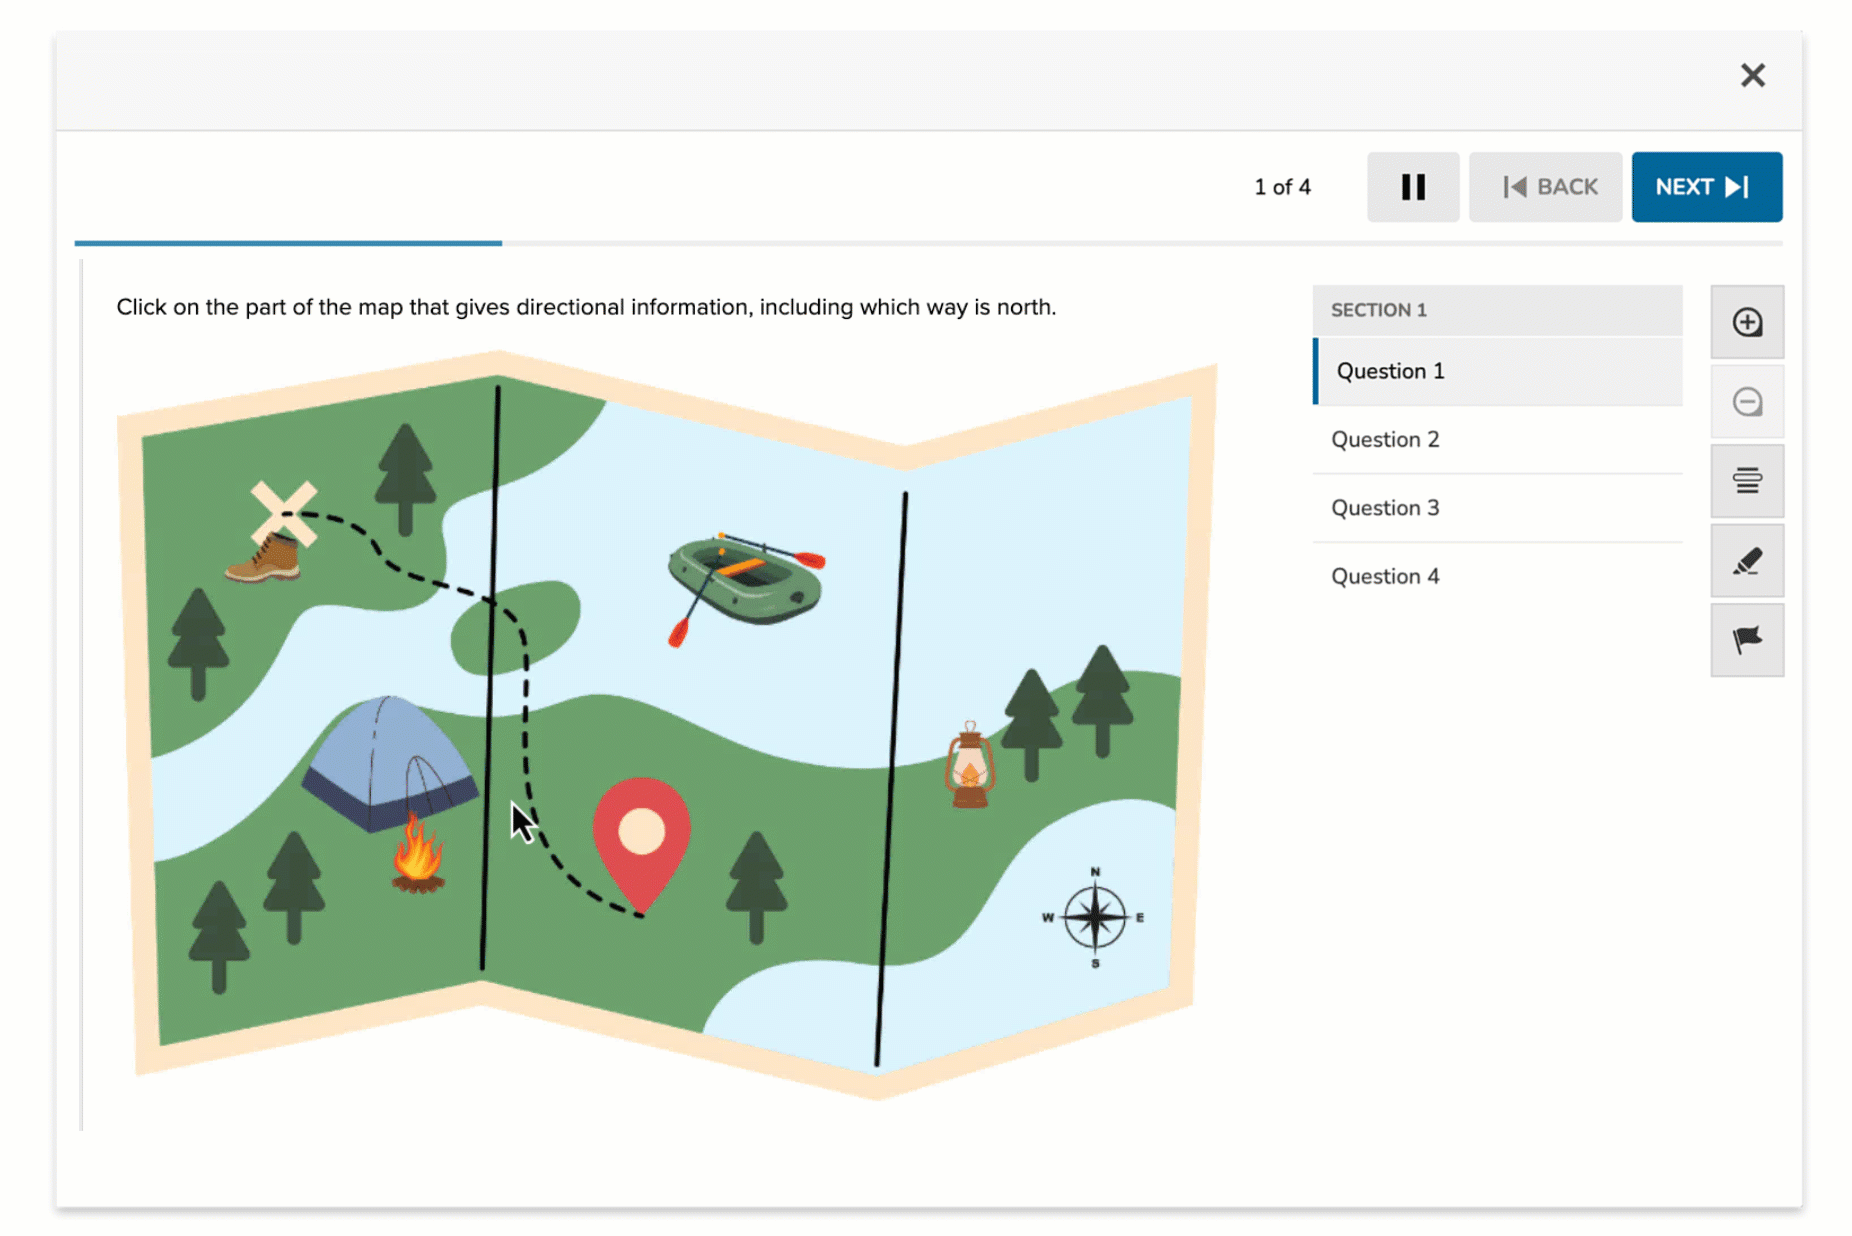Click the red location pin on the map
1852x1236 pixels.
pos(641,845)
